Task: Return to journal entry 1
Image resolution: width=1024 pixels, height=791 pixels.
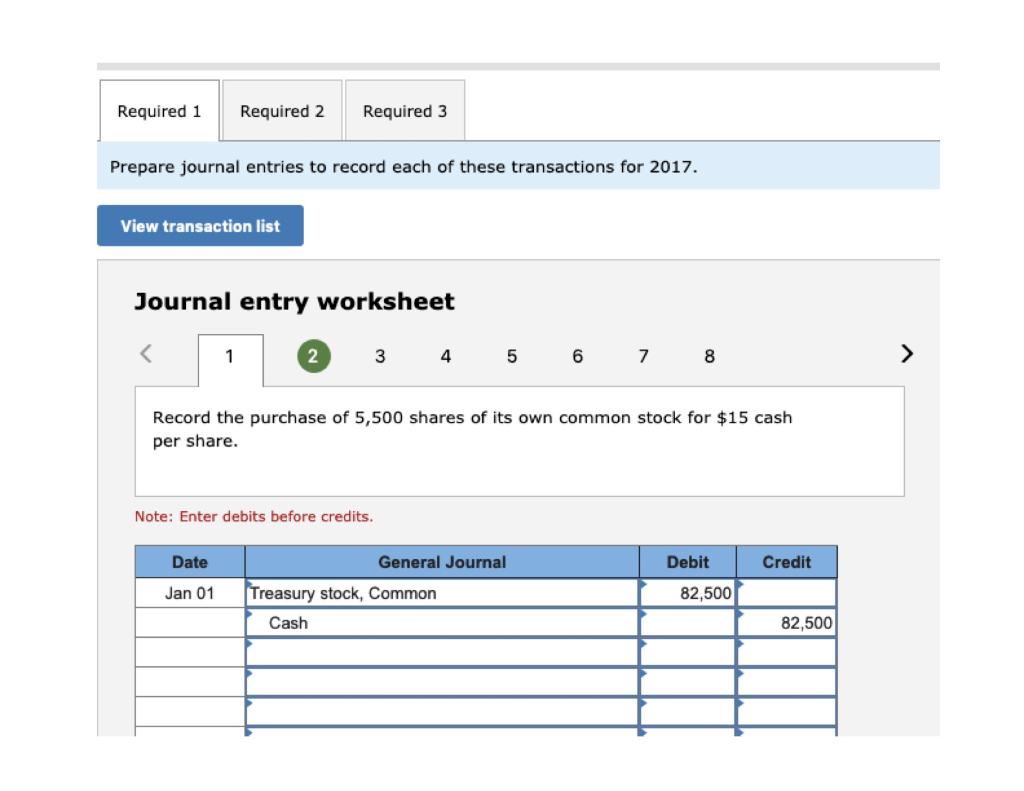Action: [230, 356]
